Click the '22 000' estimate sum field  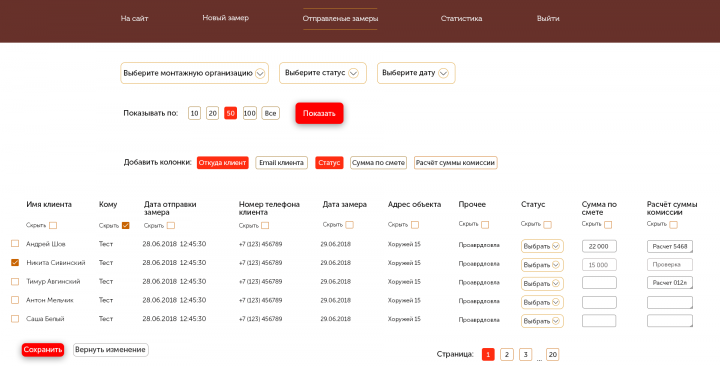[599, 246]
